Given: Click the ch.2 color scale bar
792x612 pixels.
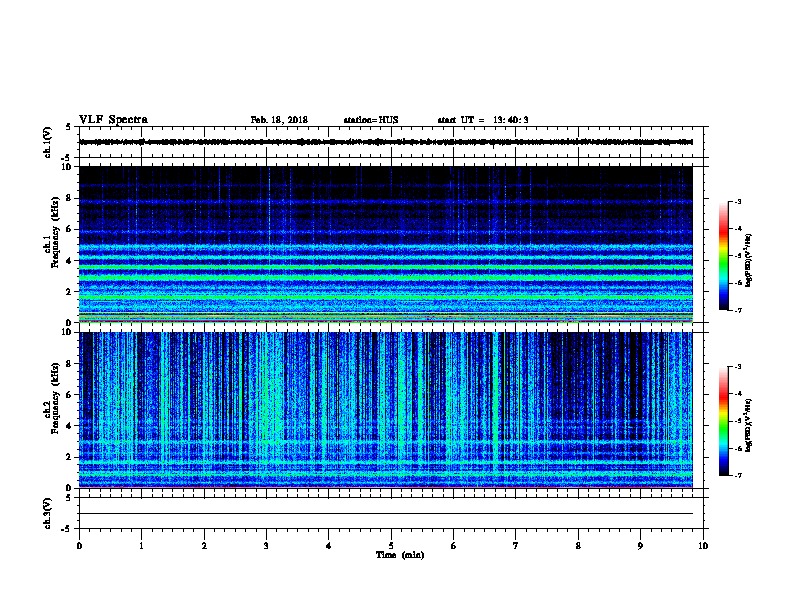Looking at the screenshot, I should [x=724, y=421].
